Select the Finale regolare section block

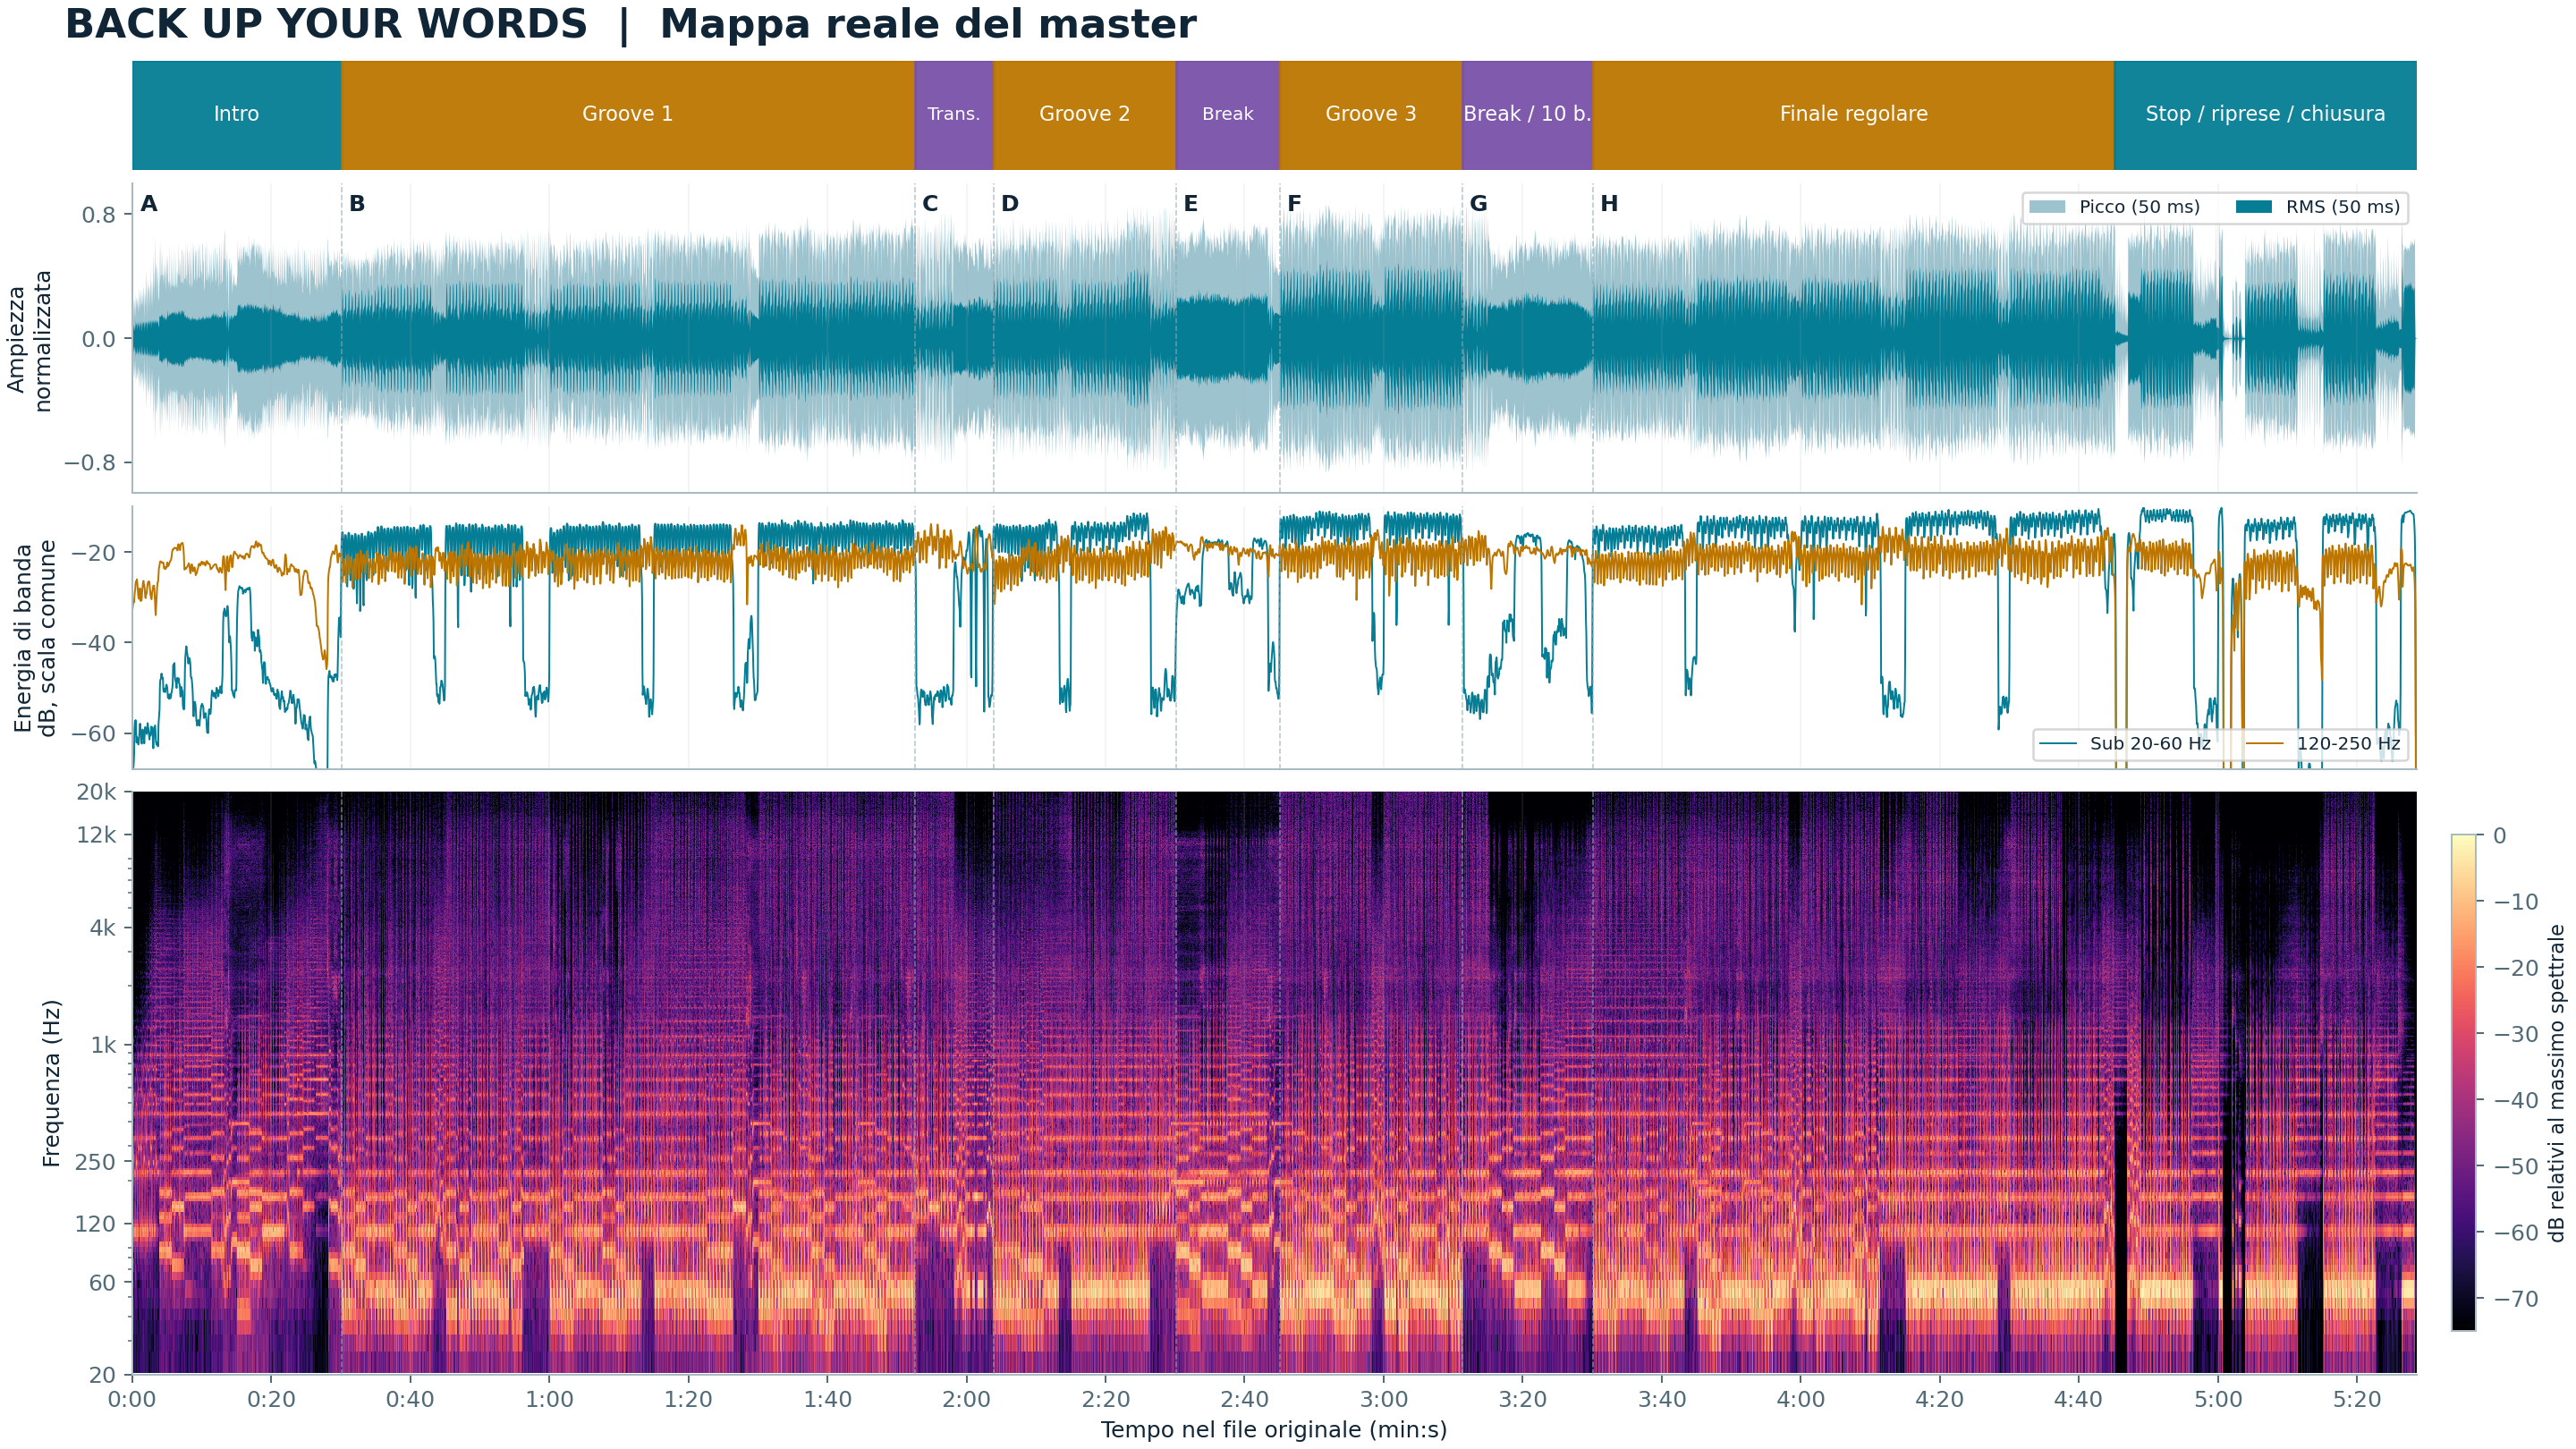tap(1853, 114)
